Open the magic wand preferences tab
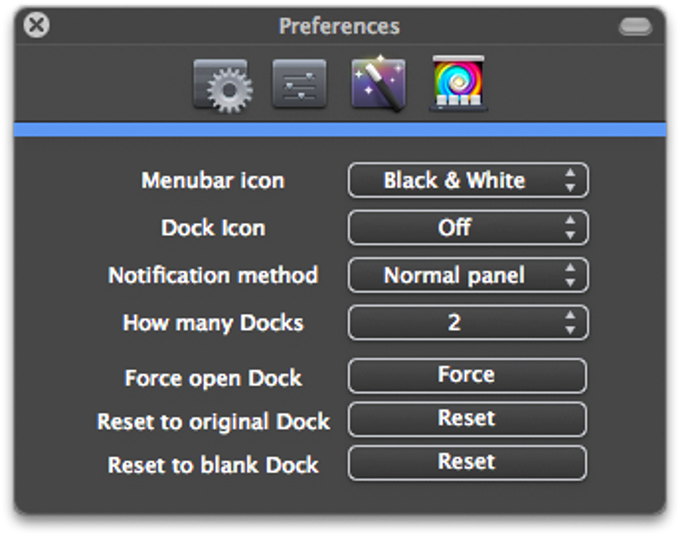The width and height of the screenshot is (680, 536). coord(378,85)
